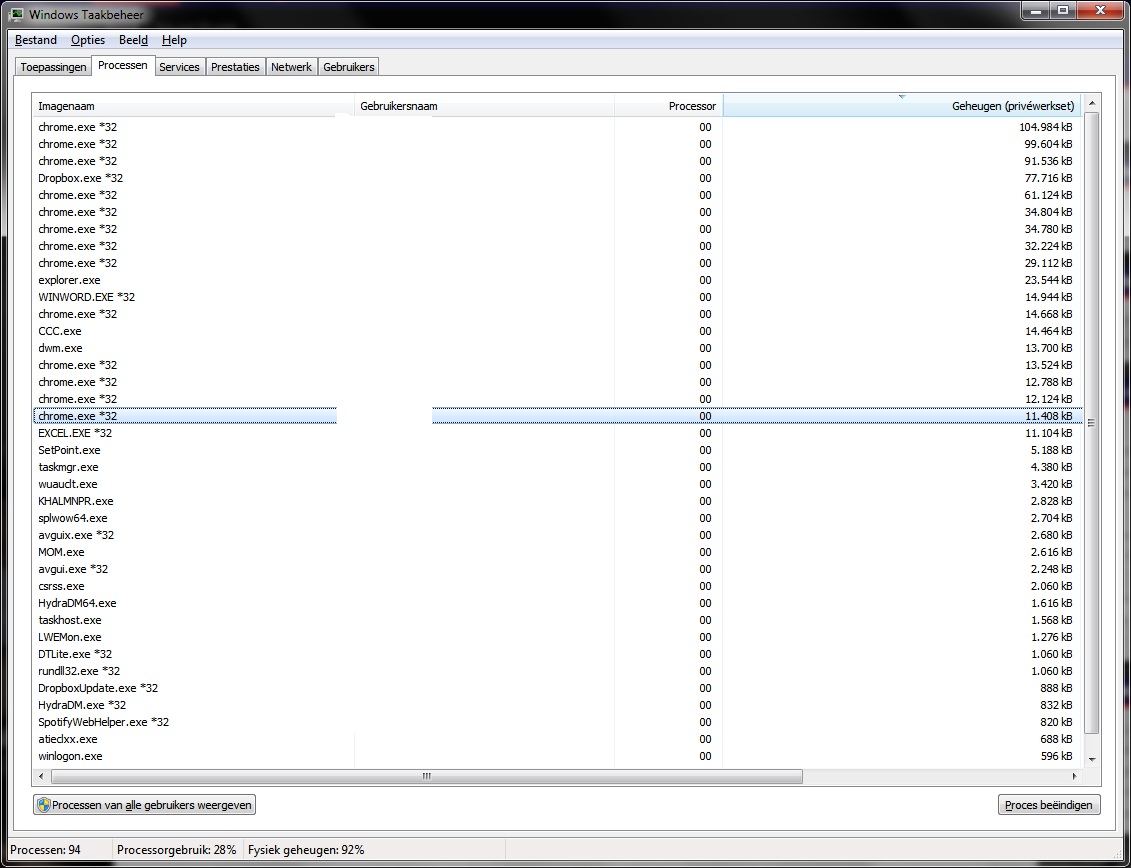Select the EXCEL.EXE *32 process
This screenshot has width=1131, height=868.
[x=557, y=433]
